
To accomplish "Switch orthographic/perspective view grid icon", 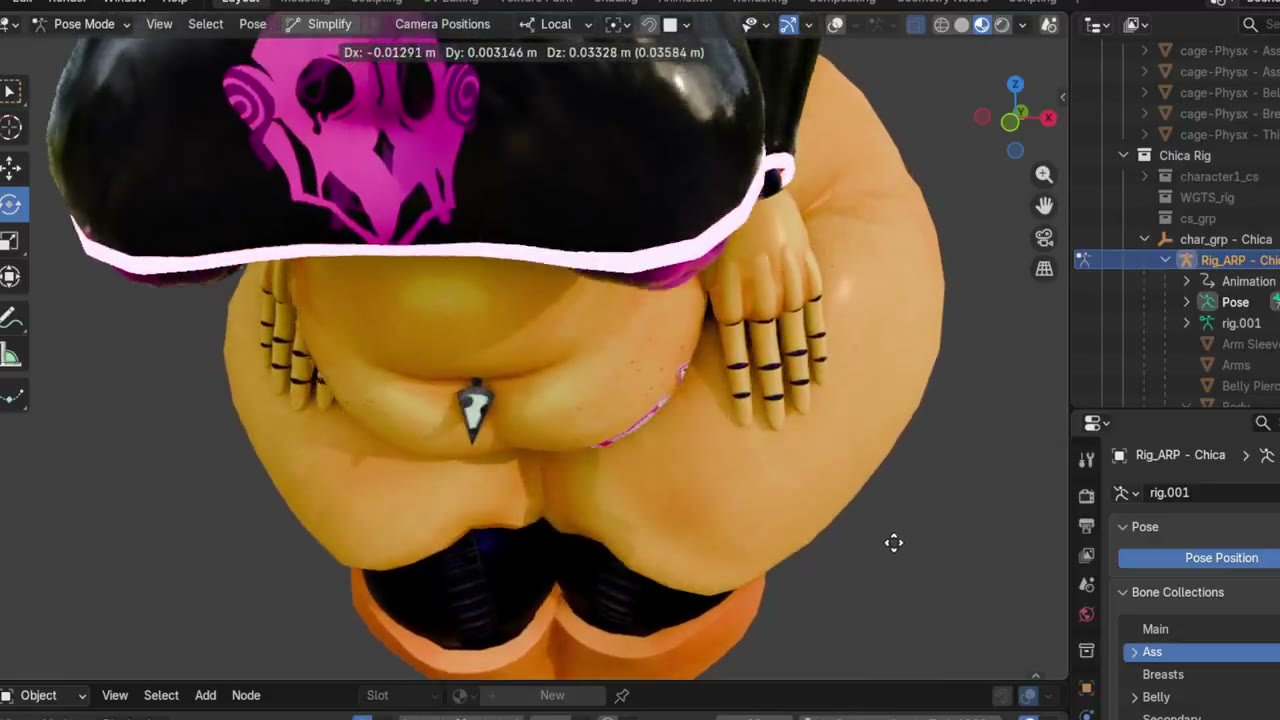I will [1044, 269].
